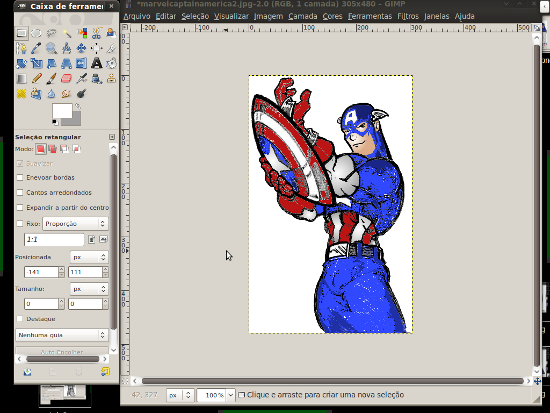Open the status bar px unit selector

180,395
